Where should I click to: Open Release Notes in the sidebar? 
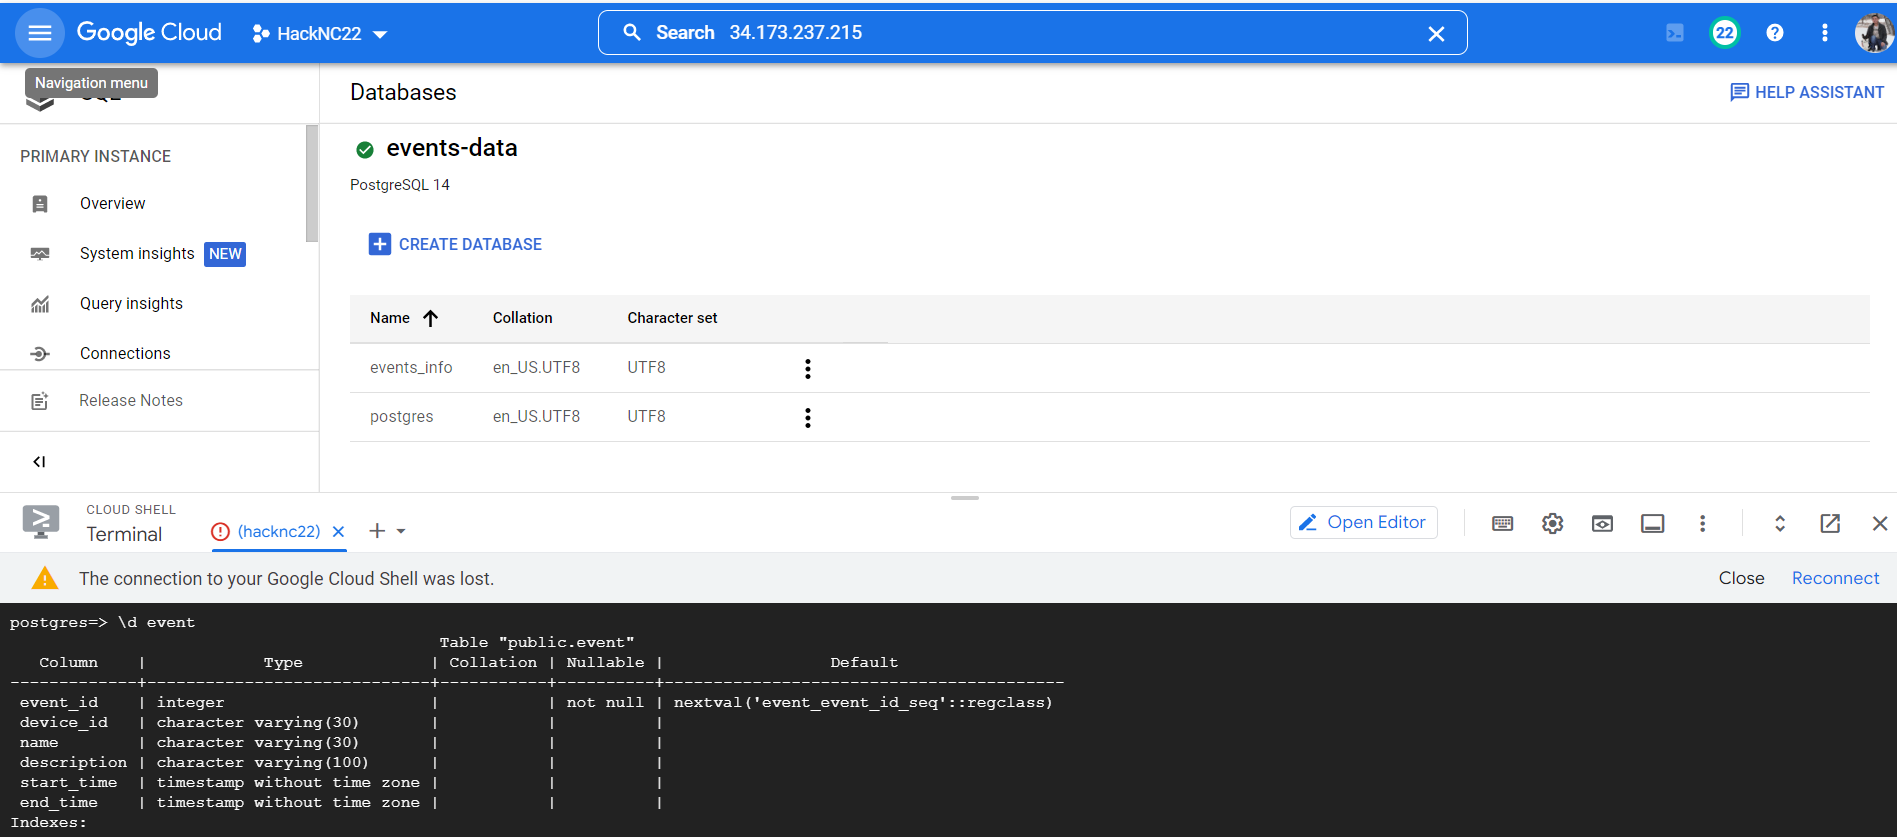pyautogui.click(x=131, y=400)
